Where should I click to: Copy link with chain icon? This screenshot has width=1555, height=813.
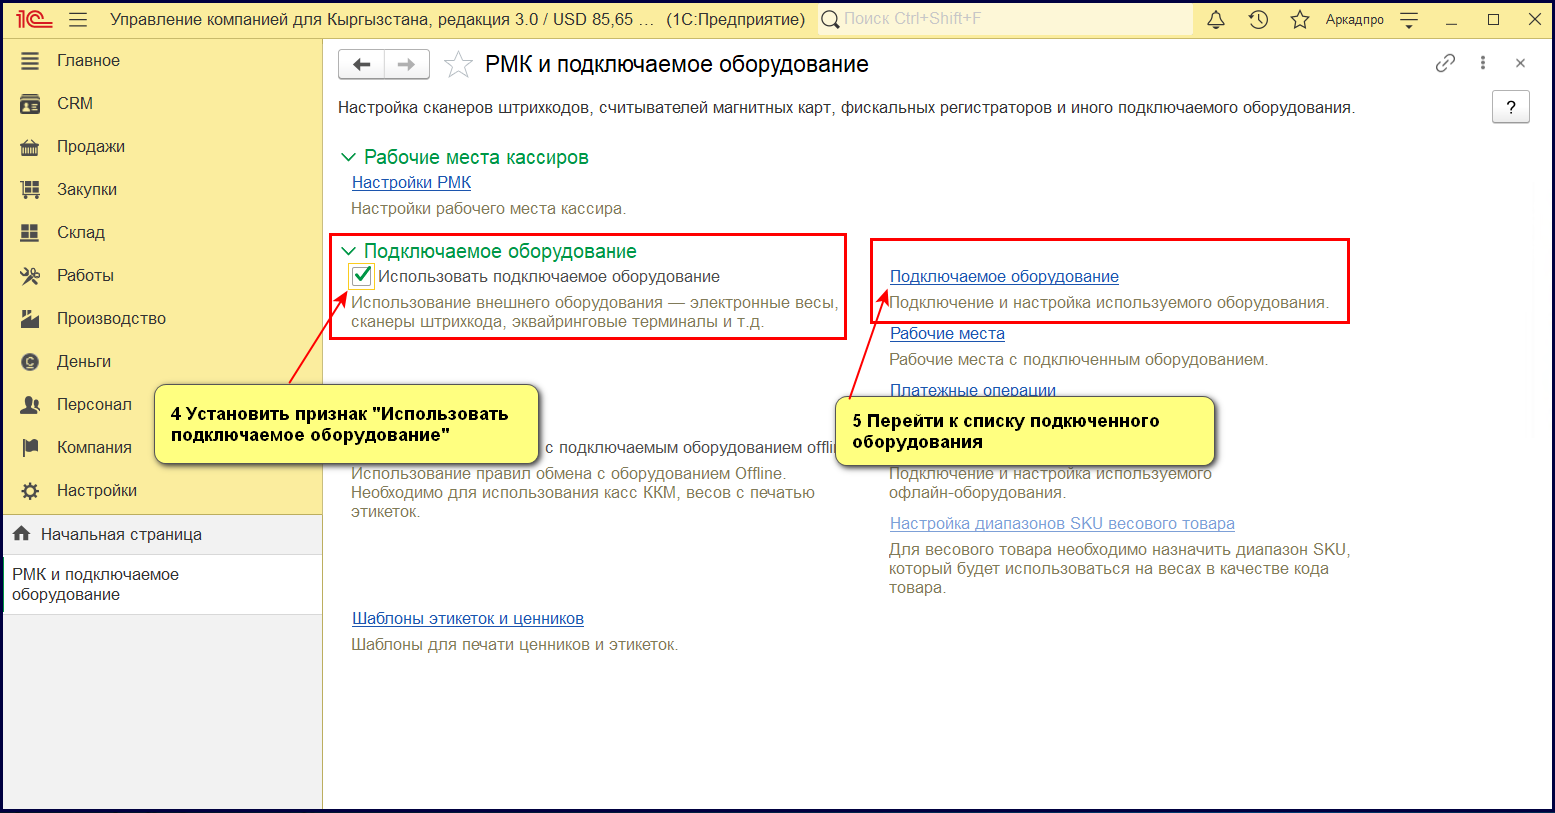[x=1445, y=63]
